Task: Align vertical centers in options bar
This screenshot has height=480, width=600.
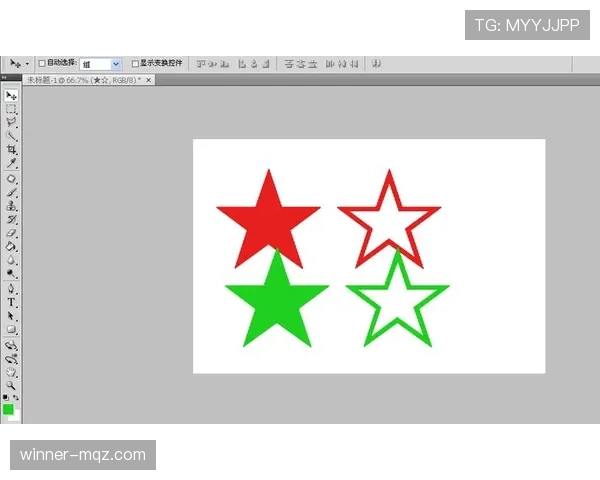Action: point(213,64)
